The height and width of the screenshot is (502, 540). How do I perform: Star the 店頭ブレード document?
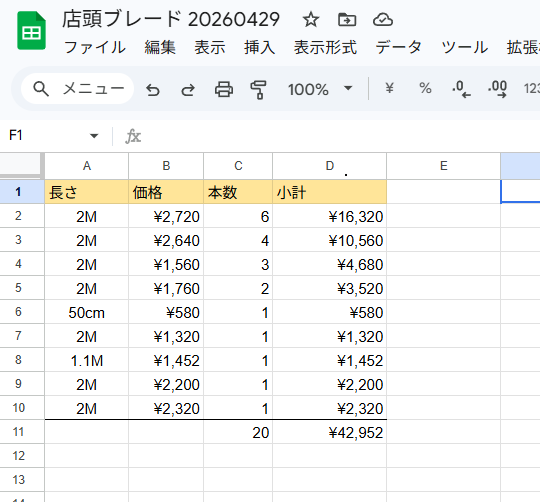311,20
